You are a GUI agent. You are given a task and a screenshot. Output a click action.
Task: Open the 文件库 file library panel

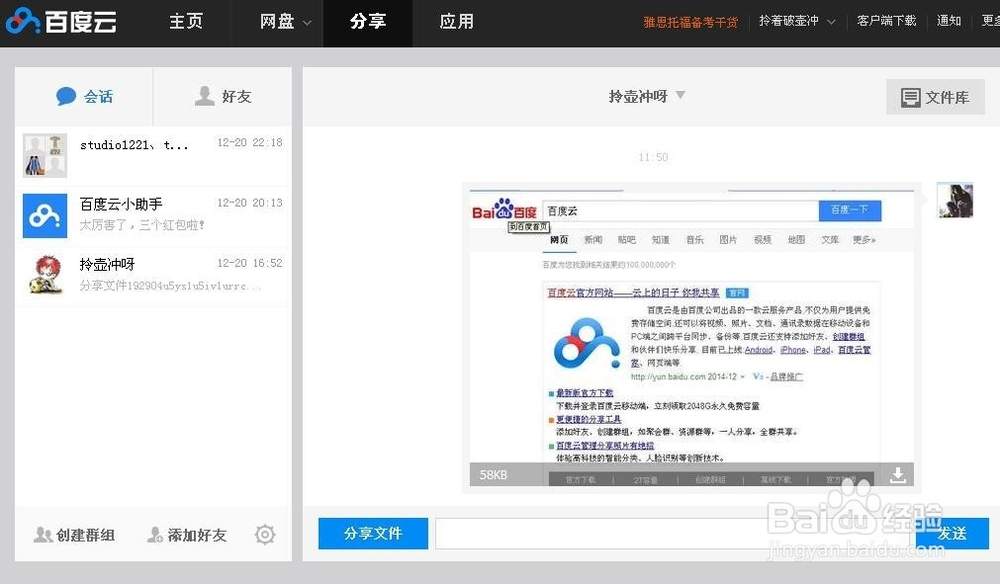click(934, 96)
